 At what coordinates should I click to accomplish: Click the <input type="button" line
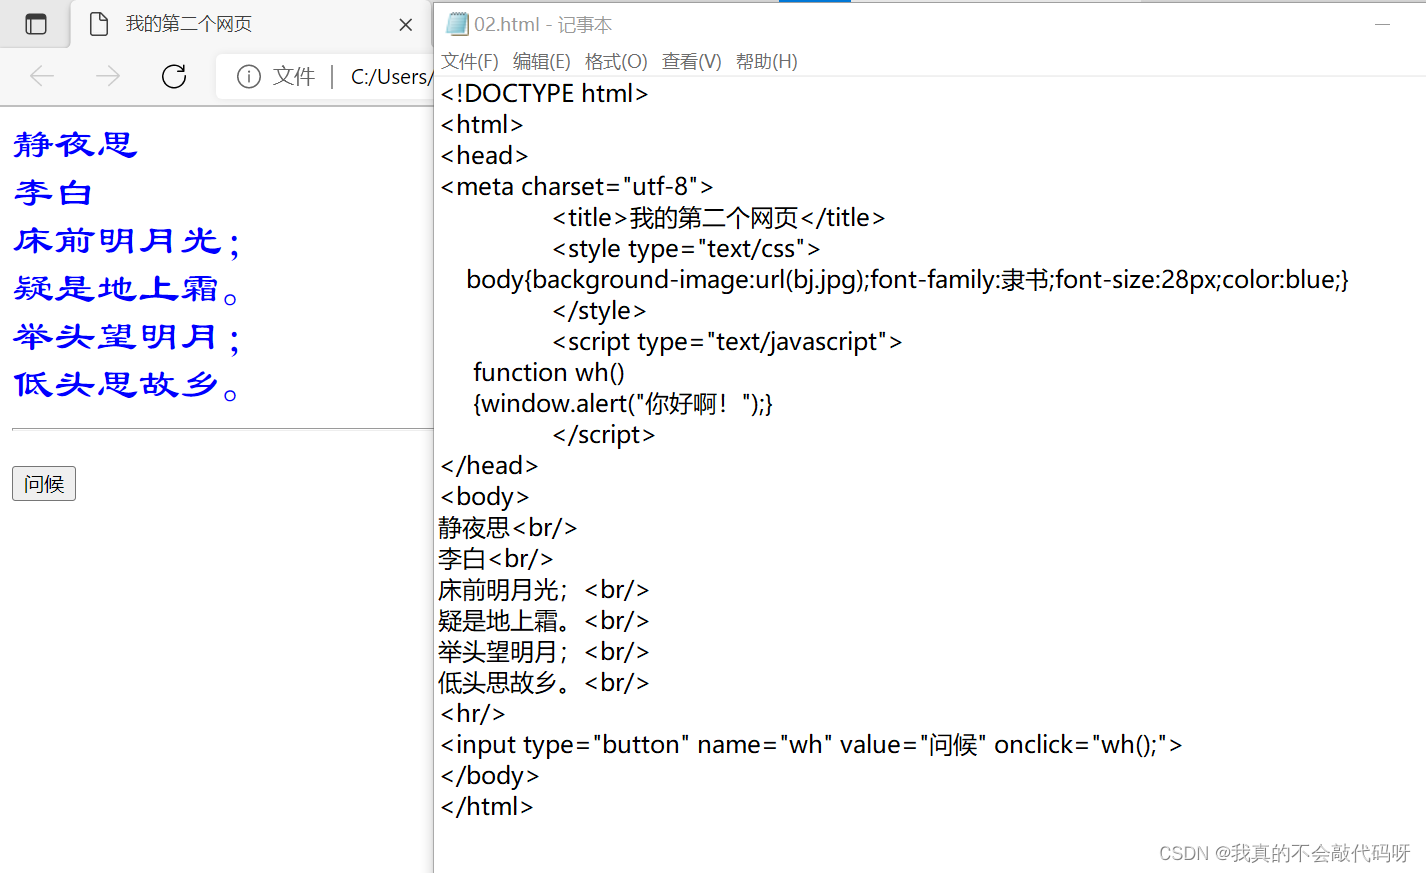coord(812,745)
